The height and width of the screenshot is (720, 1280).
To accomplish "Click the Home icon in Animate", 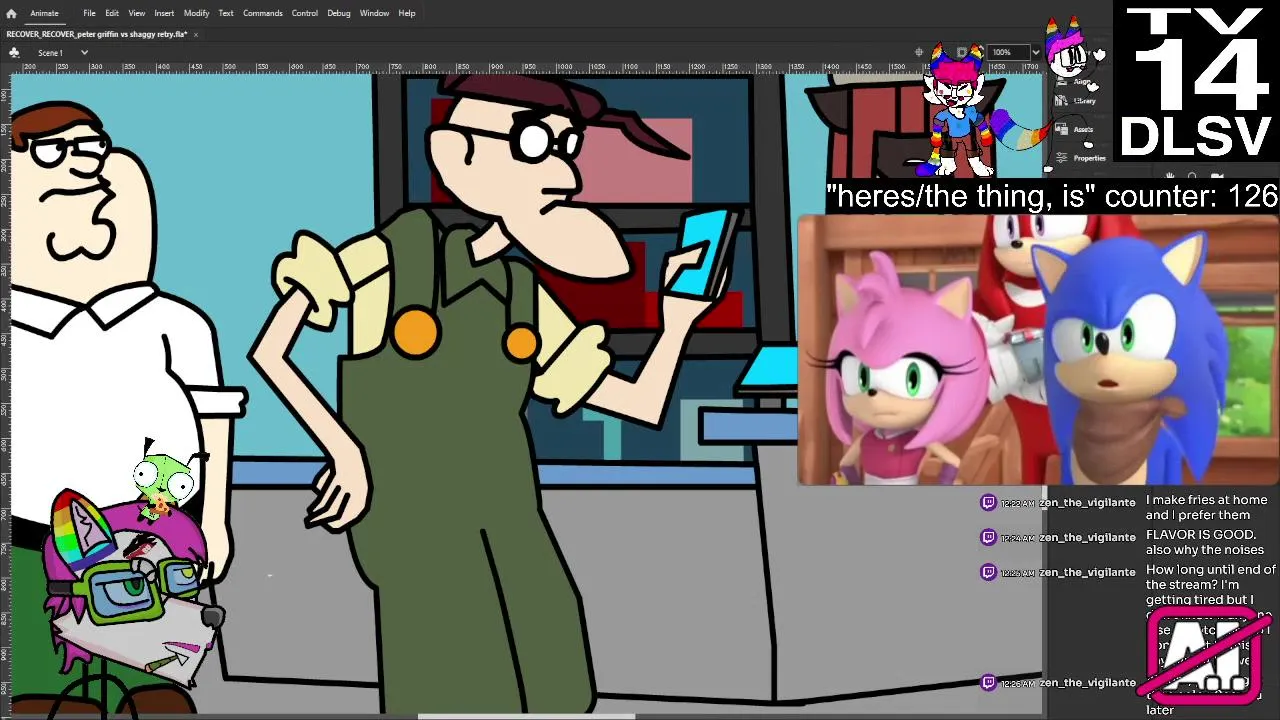I will point(11,13).
